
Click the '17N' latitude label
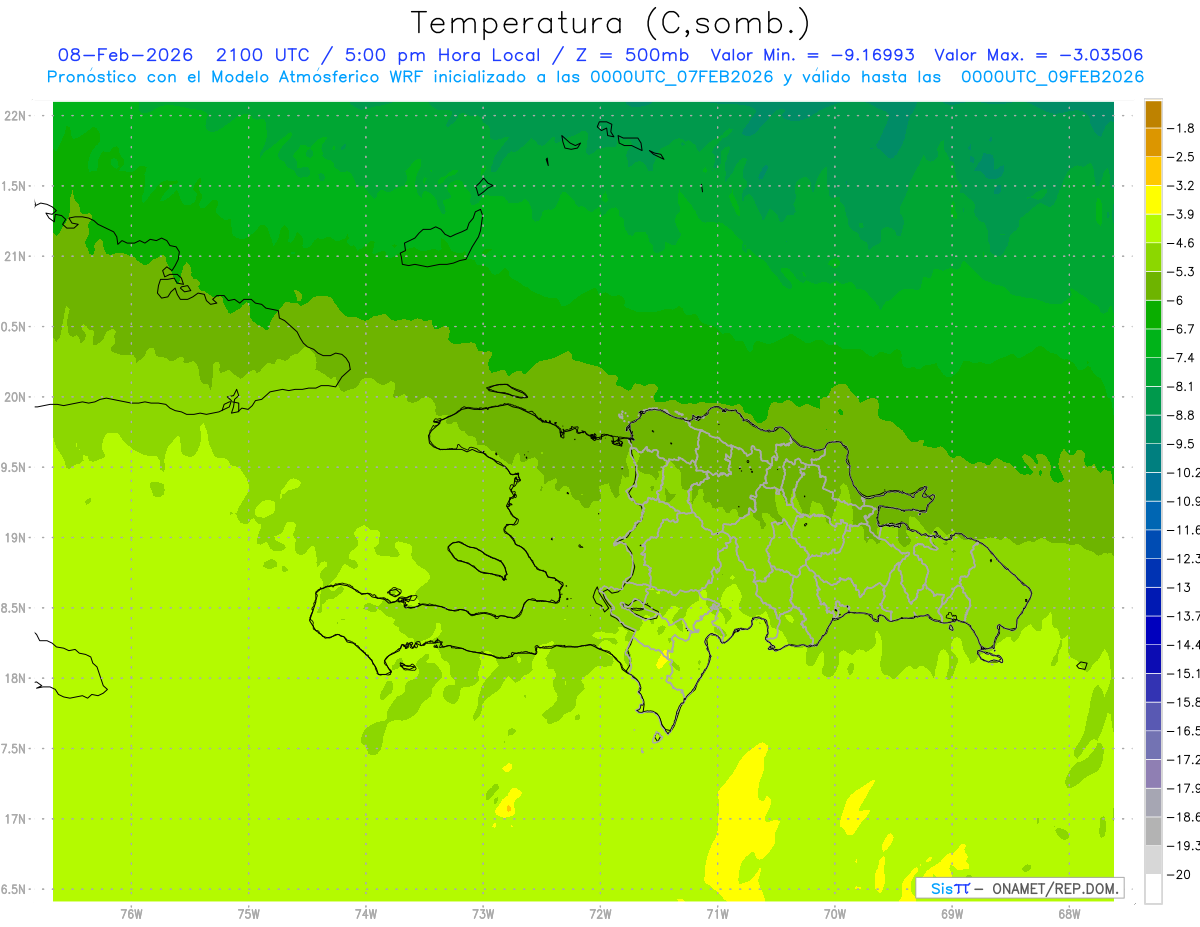[17, 818]
